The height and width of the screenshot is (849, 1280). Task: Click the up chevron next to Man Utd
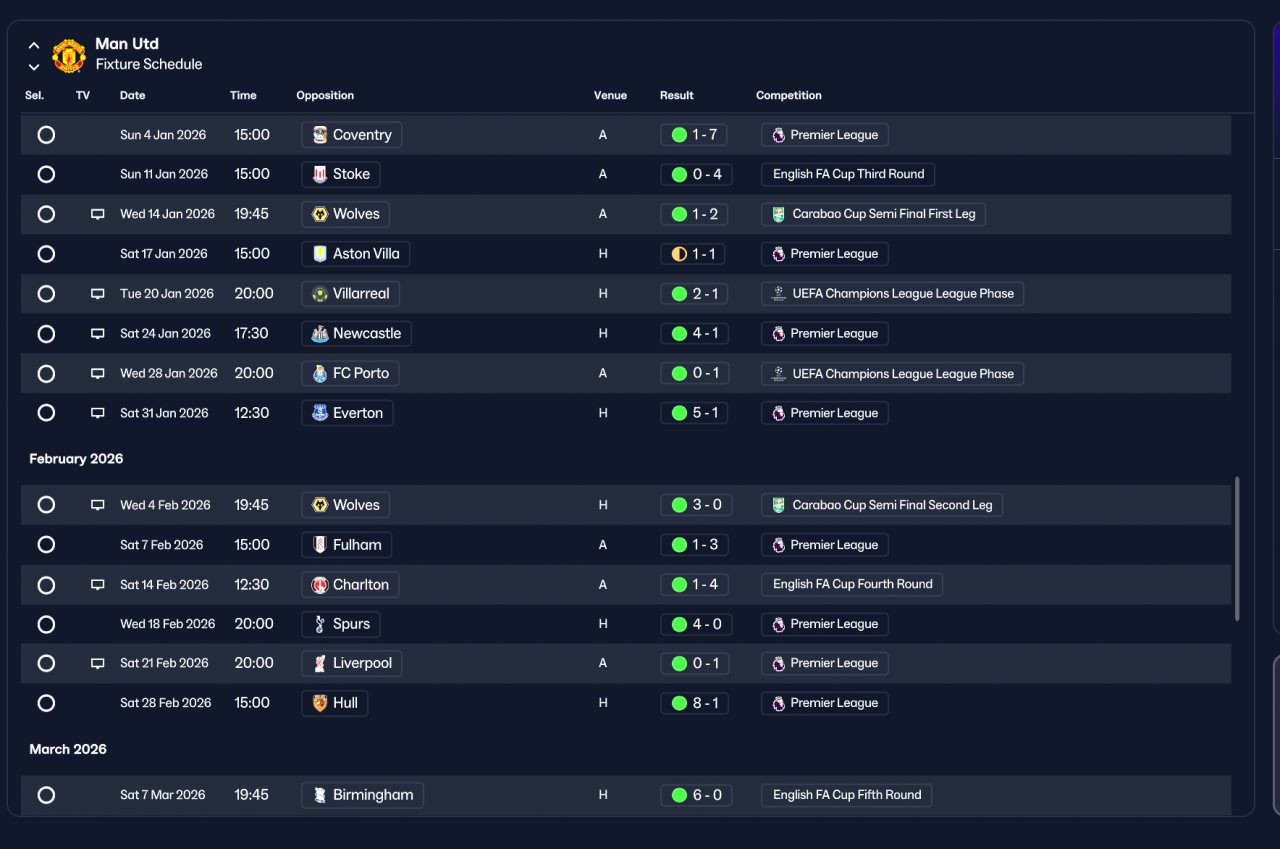34,46
